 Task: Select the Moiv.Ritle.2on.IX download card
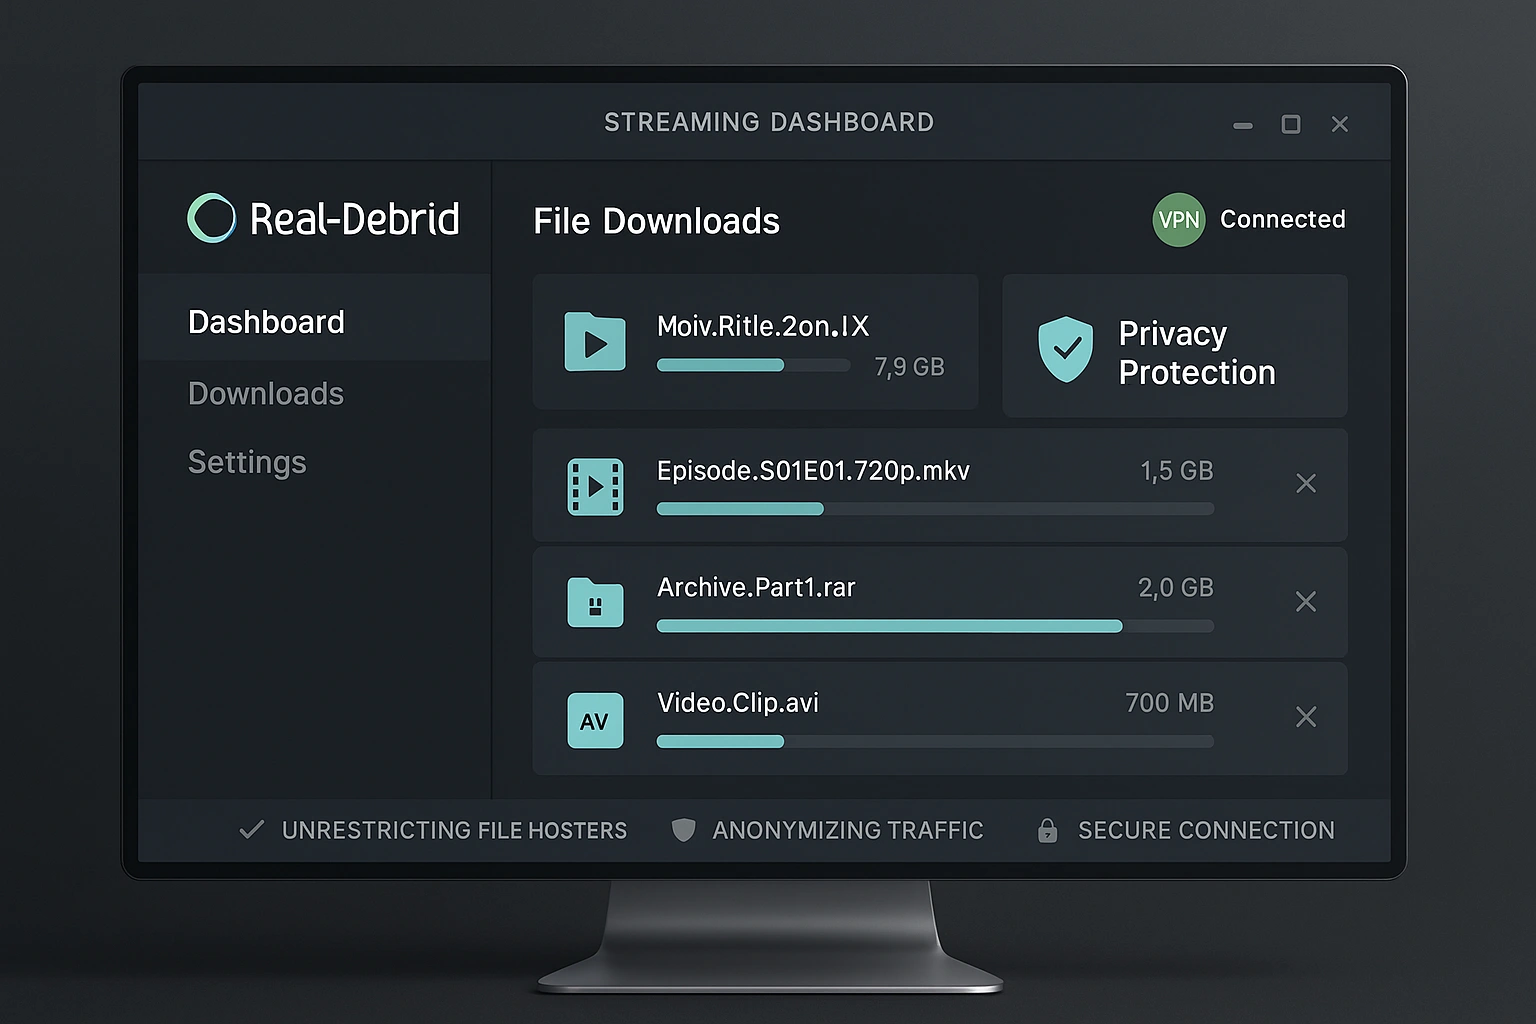coord(755,342)
